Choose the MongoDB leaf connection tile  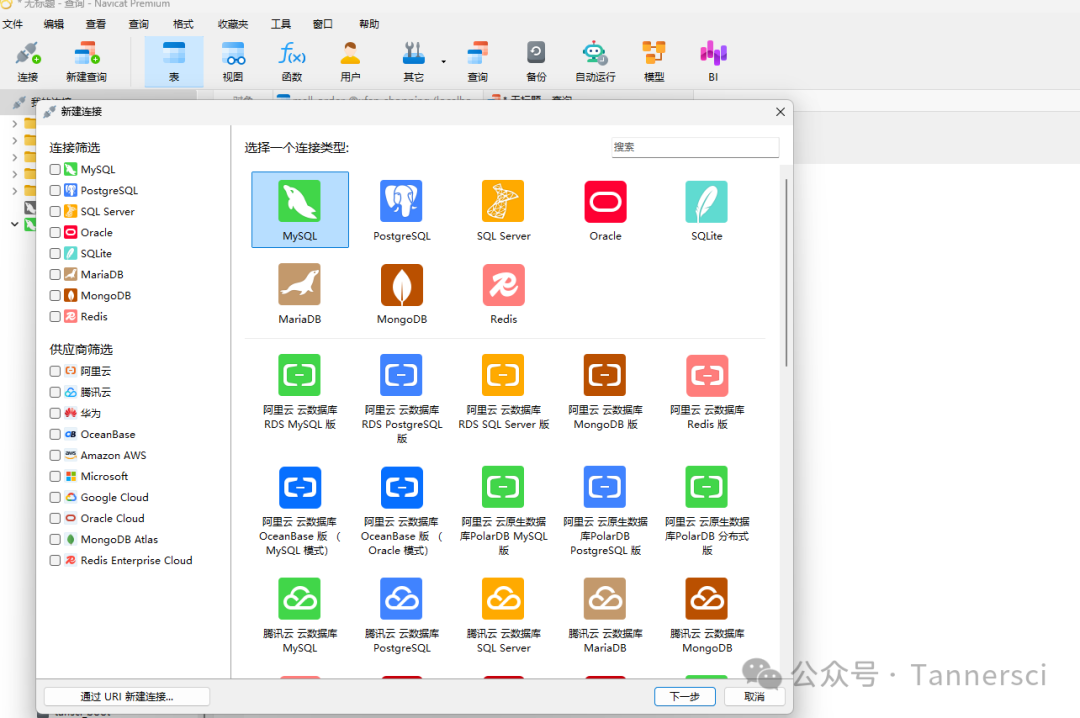click(402, 294)
